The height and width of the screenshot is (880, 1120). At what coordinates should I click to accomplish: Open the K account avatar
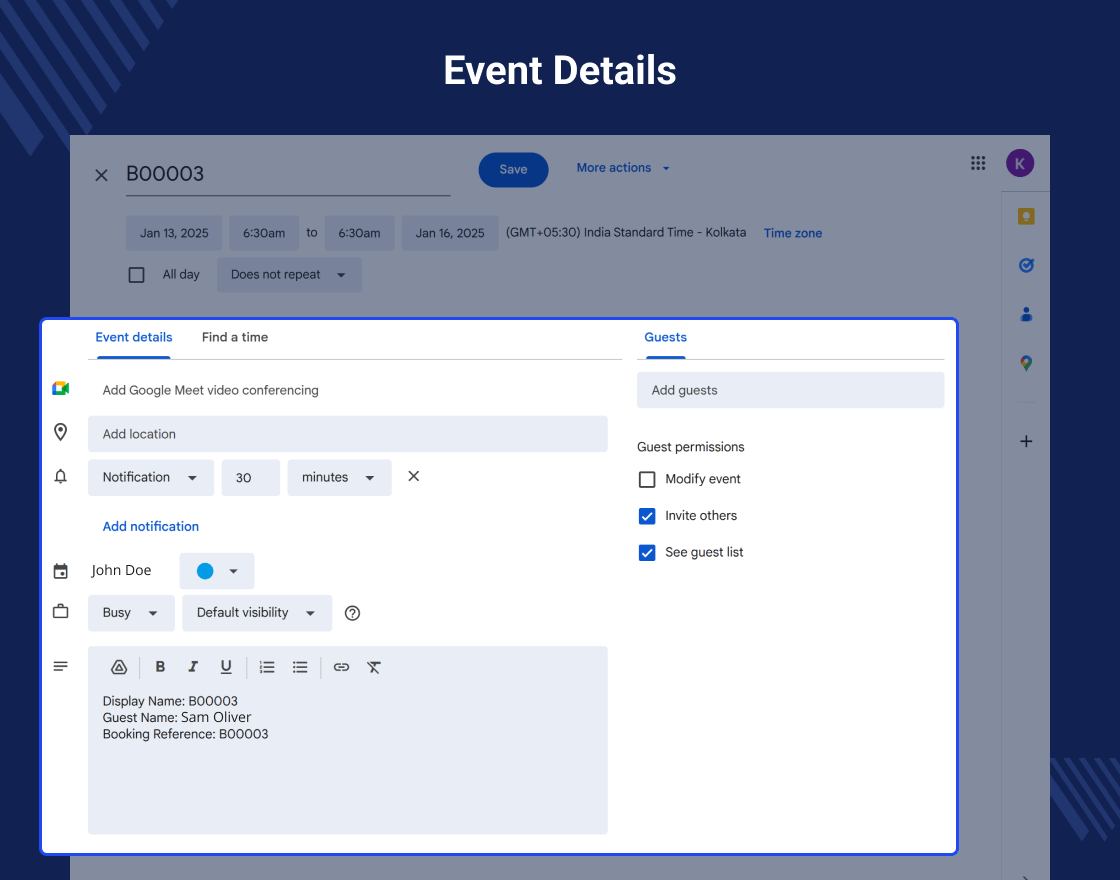[x=1019, y=164]
